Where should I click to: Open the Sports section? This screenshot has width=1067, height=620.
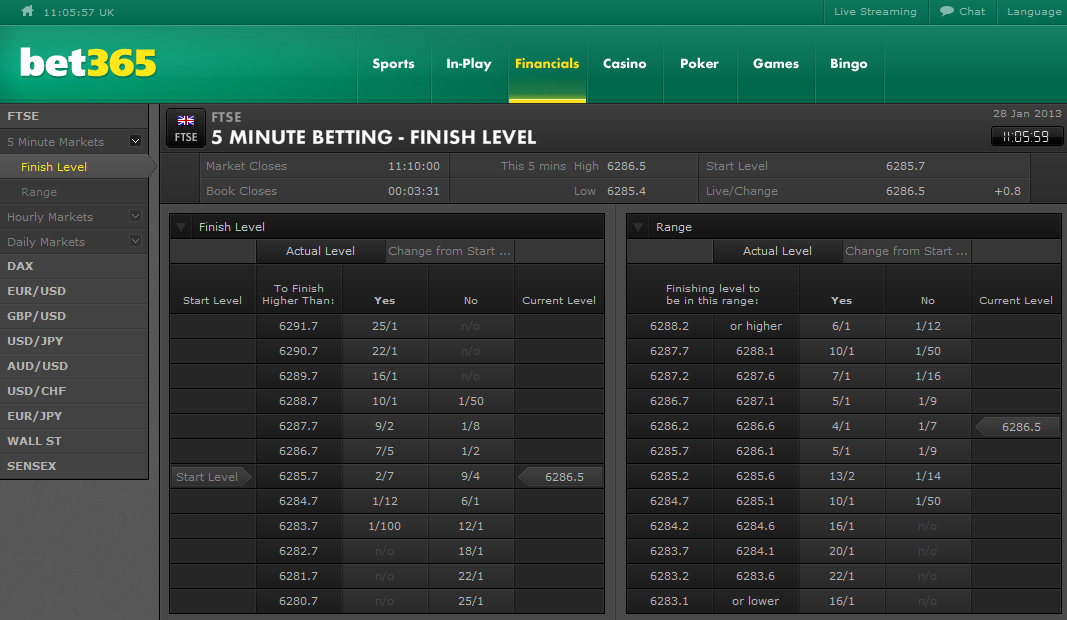pyautogui.click(x=393, y=64)
